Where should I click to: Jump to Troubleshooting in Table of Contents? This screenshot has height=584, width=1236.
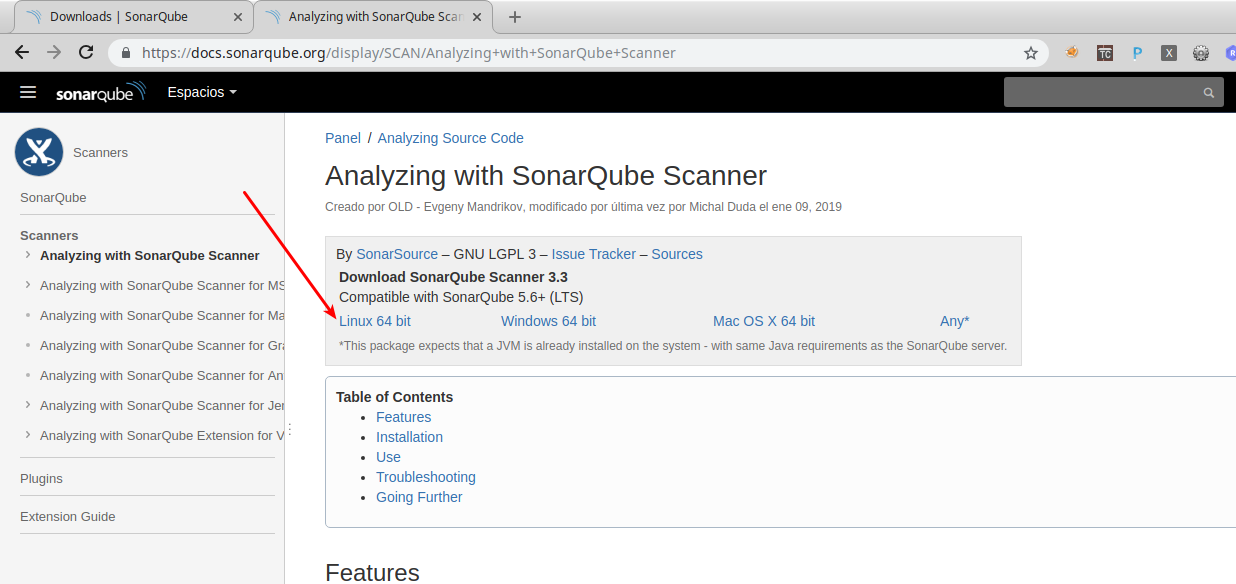pyautogui.click(x=425, y=477)
